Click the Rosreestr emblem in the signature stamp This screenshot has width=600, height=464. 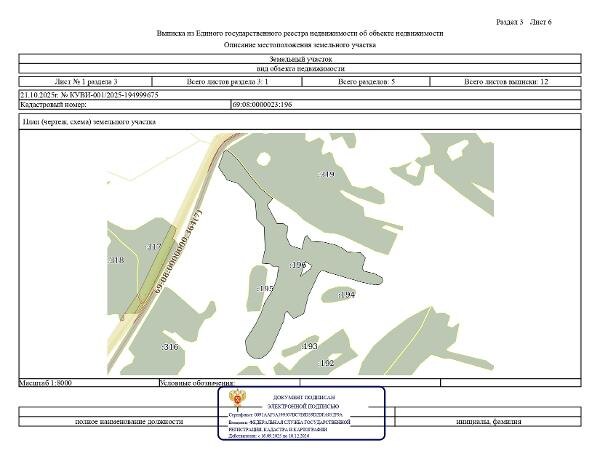pos(237,400)
